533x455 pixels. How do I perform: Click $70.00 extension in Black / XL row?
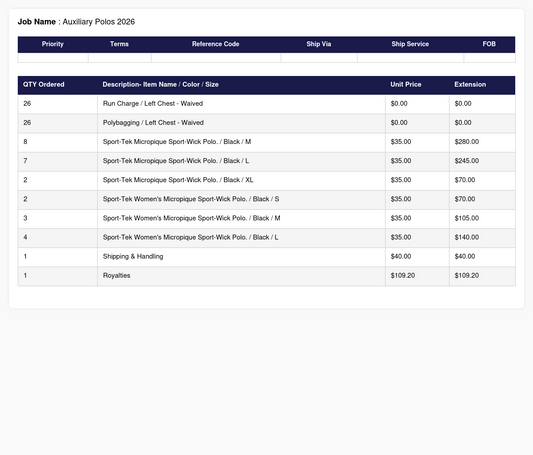[465, 180]
